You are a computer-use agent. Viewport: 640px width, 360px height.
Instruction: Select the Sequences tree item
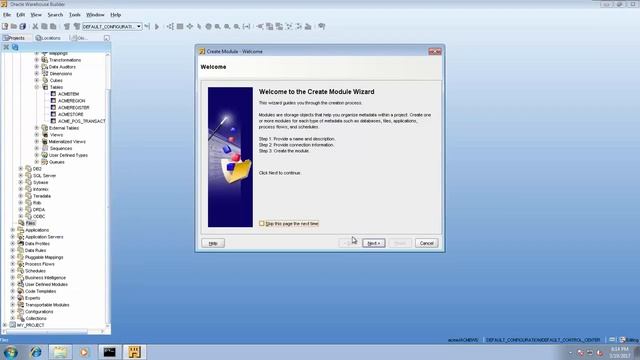[x=61, y=149]
